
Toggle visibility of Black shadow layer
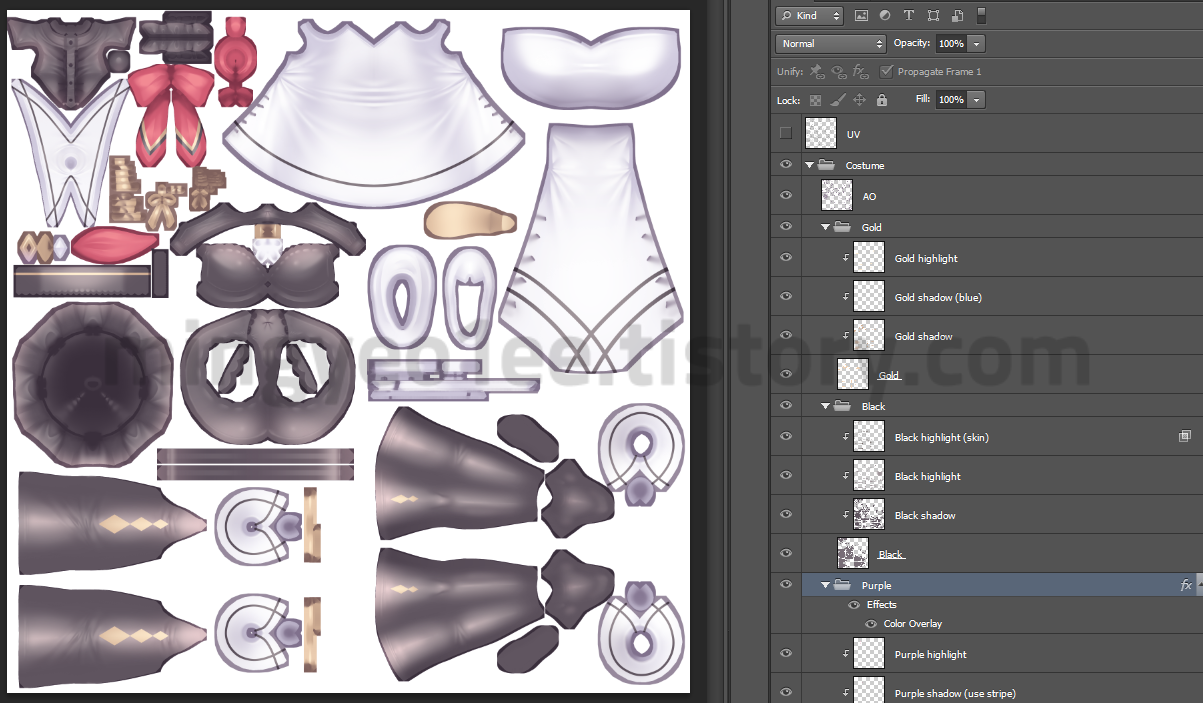[785, 515]
